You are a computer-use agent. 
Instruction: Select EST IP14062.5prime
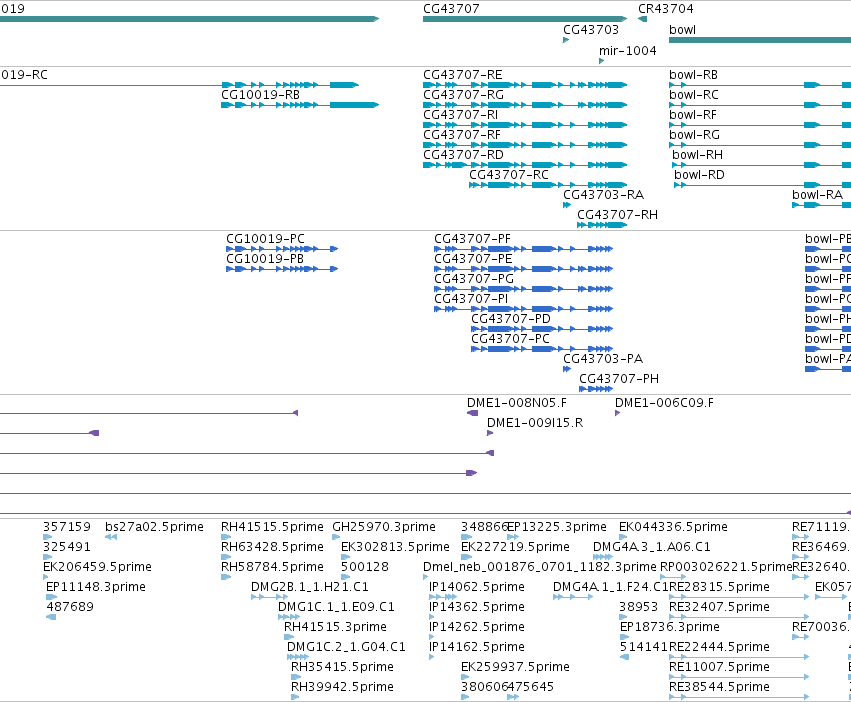(x=477, y=587)
